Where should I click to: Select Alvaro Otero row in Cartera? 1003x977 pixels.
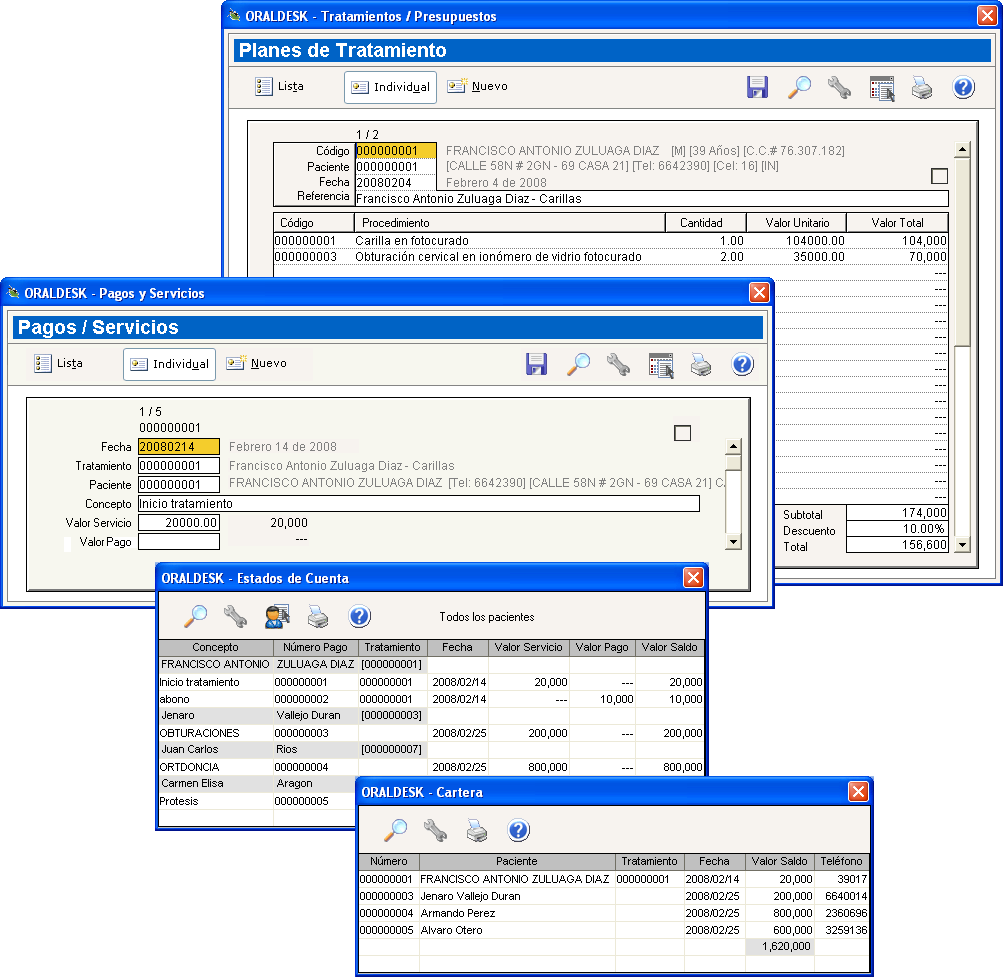[x=613, y=930]
